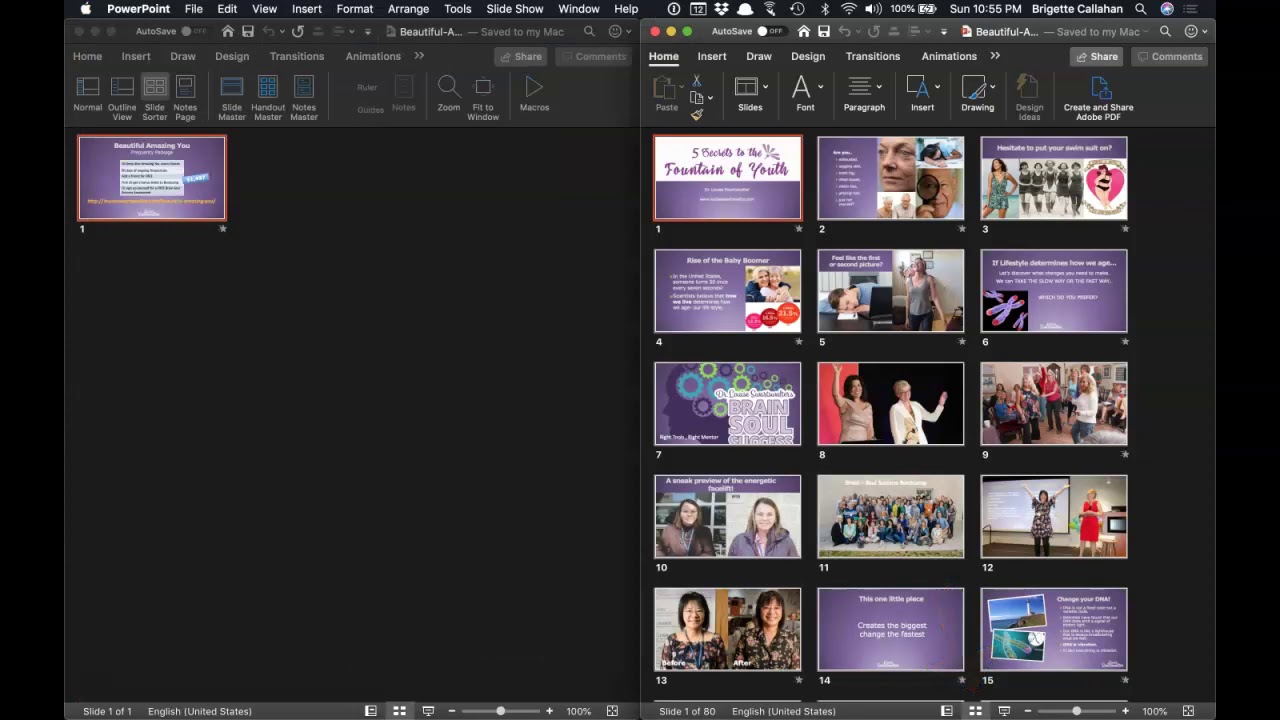1280x720 pixels.
Task: Open Macros in left window ribbon
Action: (534, 93)
